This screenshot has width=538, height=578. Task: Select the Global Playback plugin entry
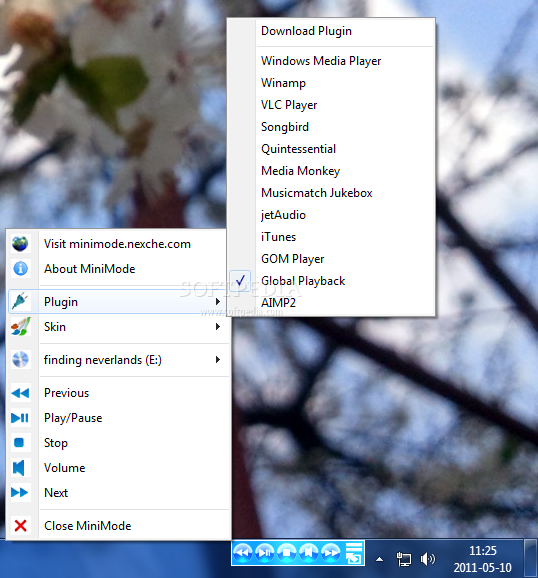point(331,281)
